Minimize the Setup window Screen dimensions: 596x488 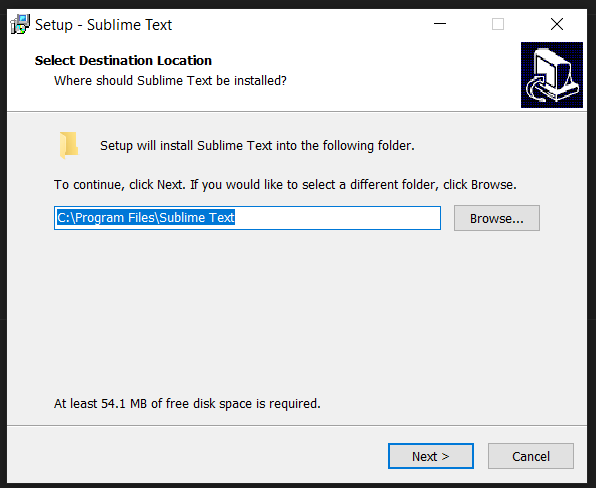pyautogui.click(x=440, y=24)
